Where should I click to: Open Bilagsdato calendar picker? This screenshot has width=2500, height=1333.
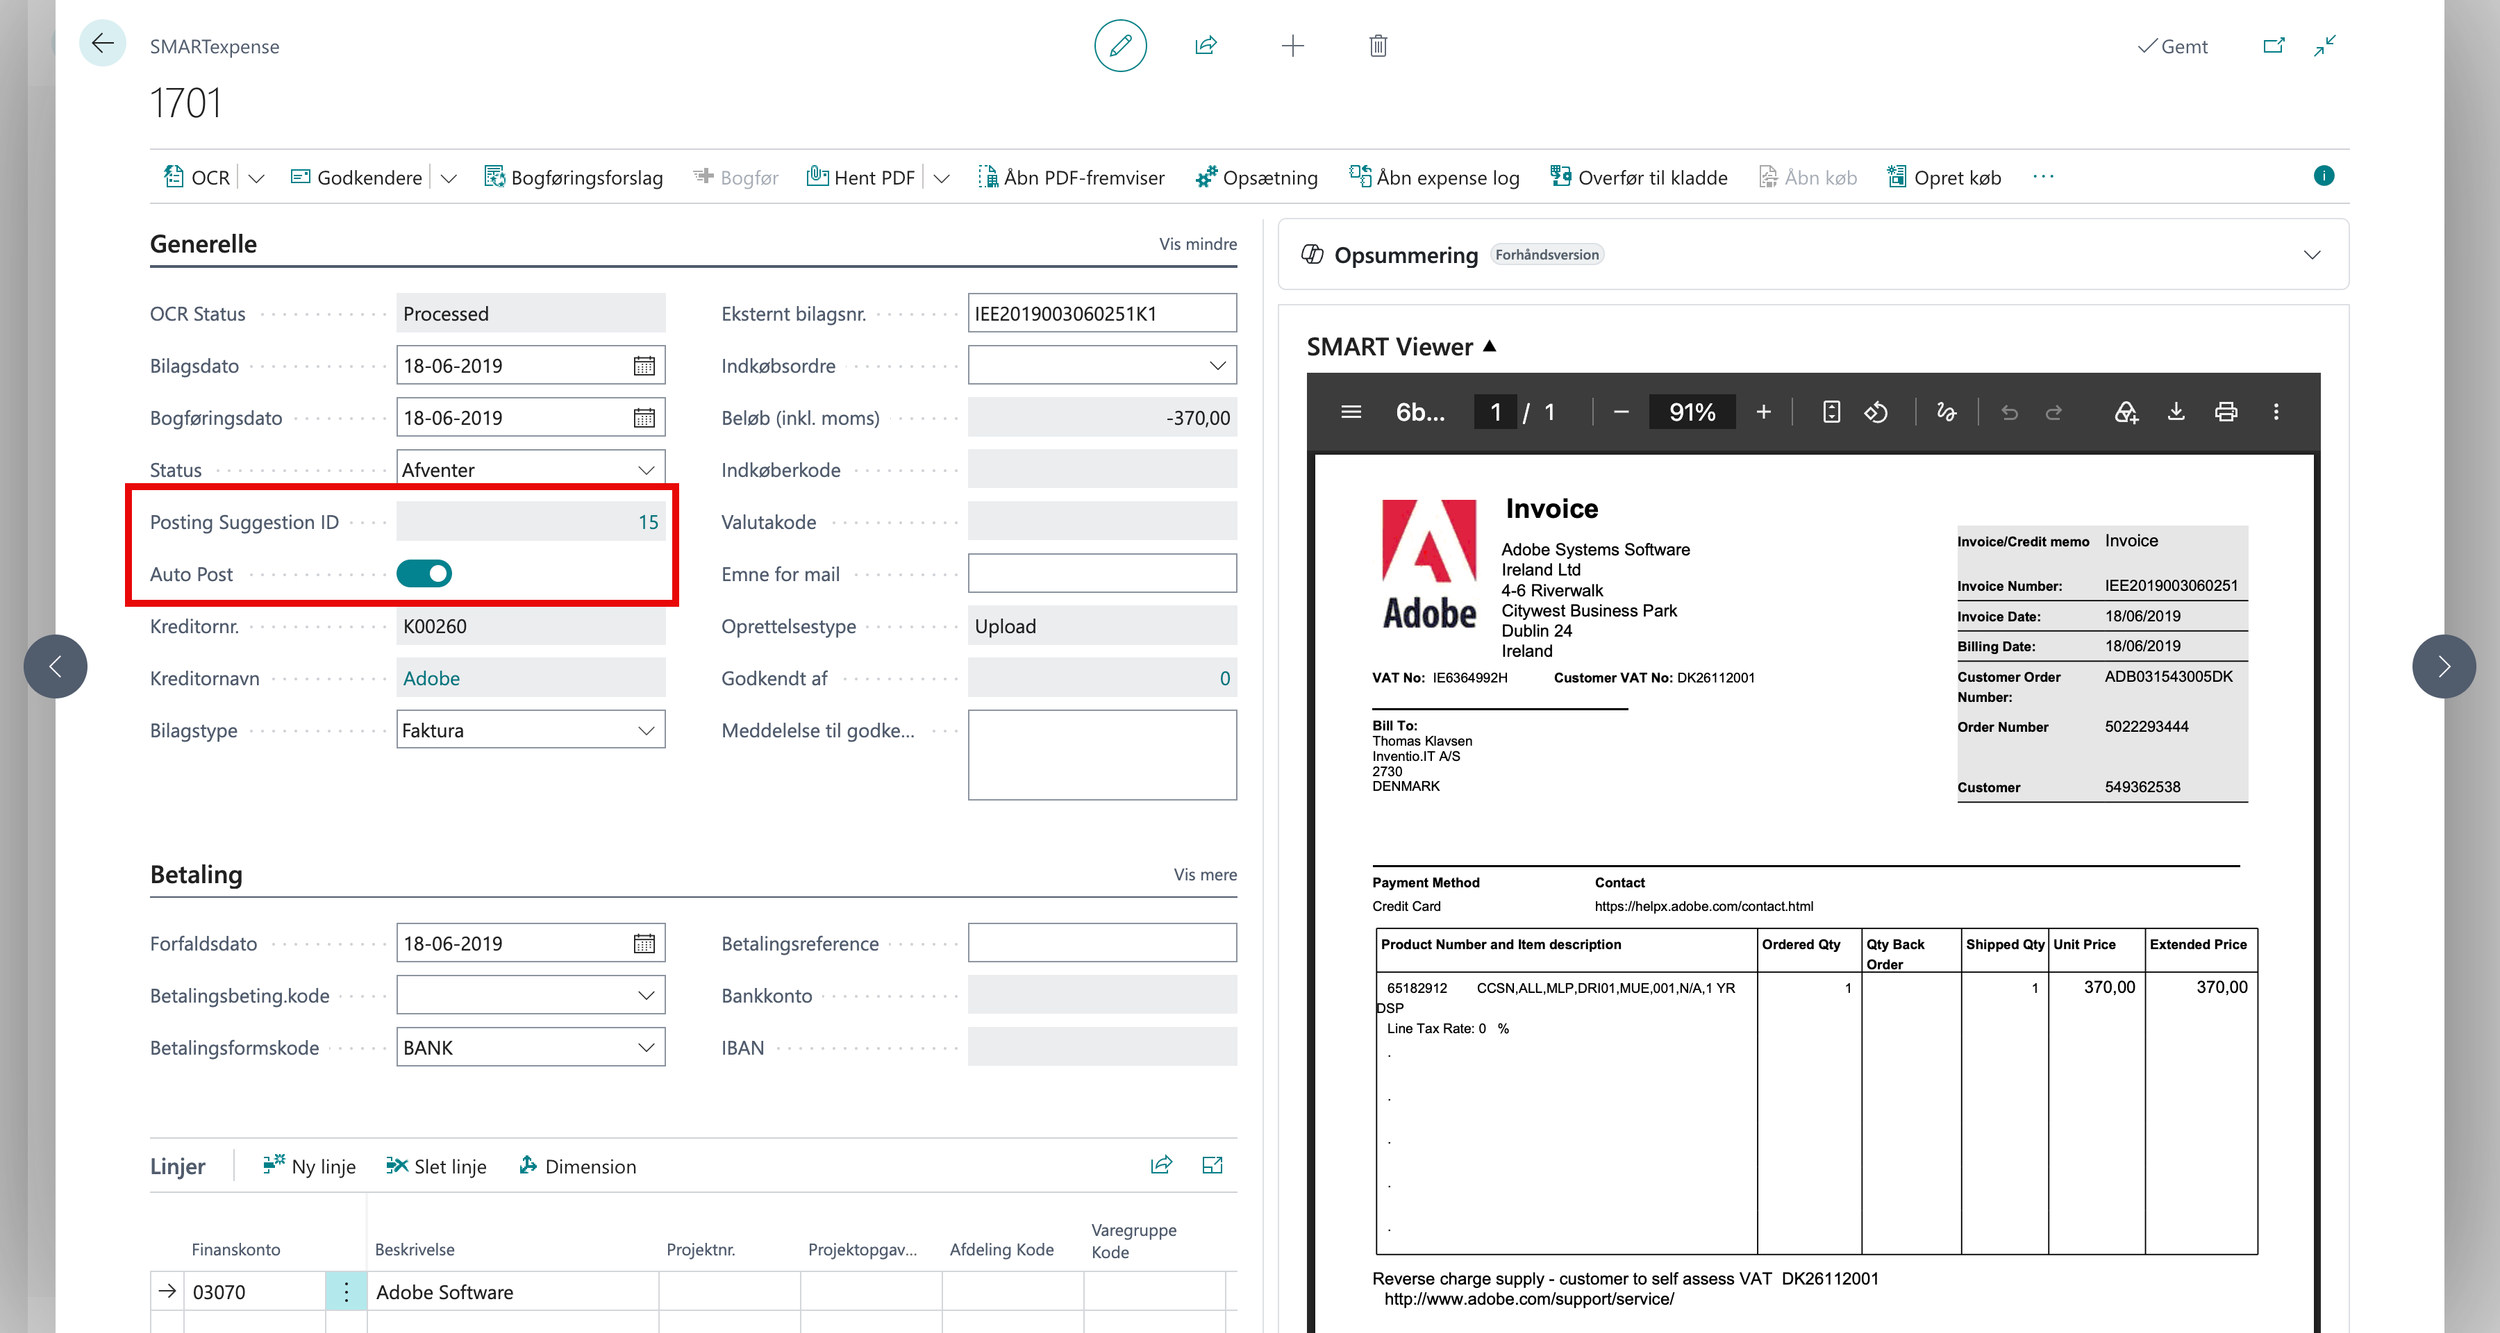coord(644,366)
